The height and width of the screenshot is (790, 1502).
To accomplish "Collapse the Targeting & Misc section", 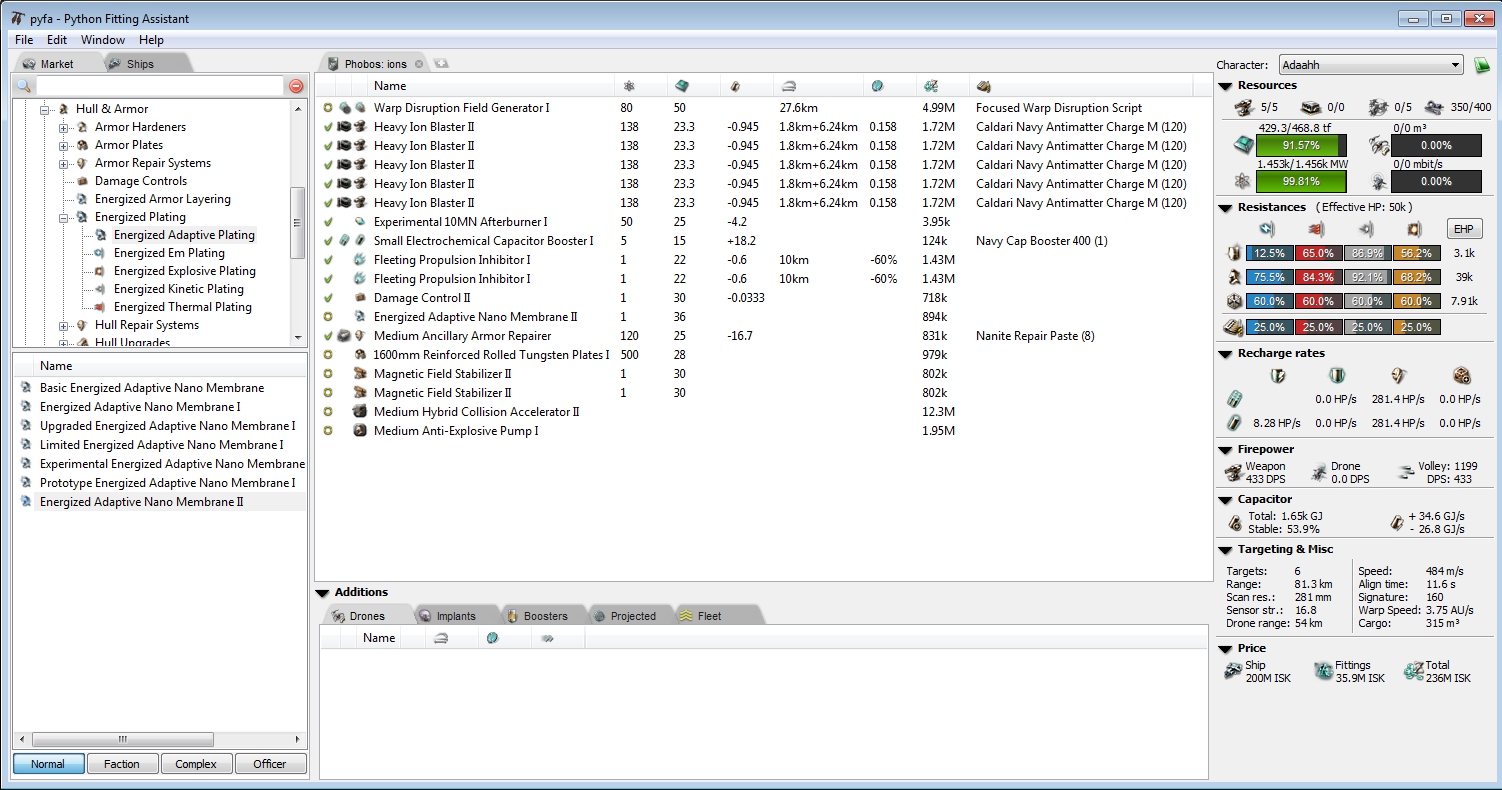I will 1225,550.
